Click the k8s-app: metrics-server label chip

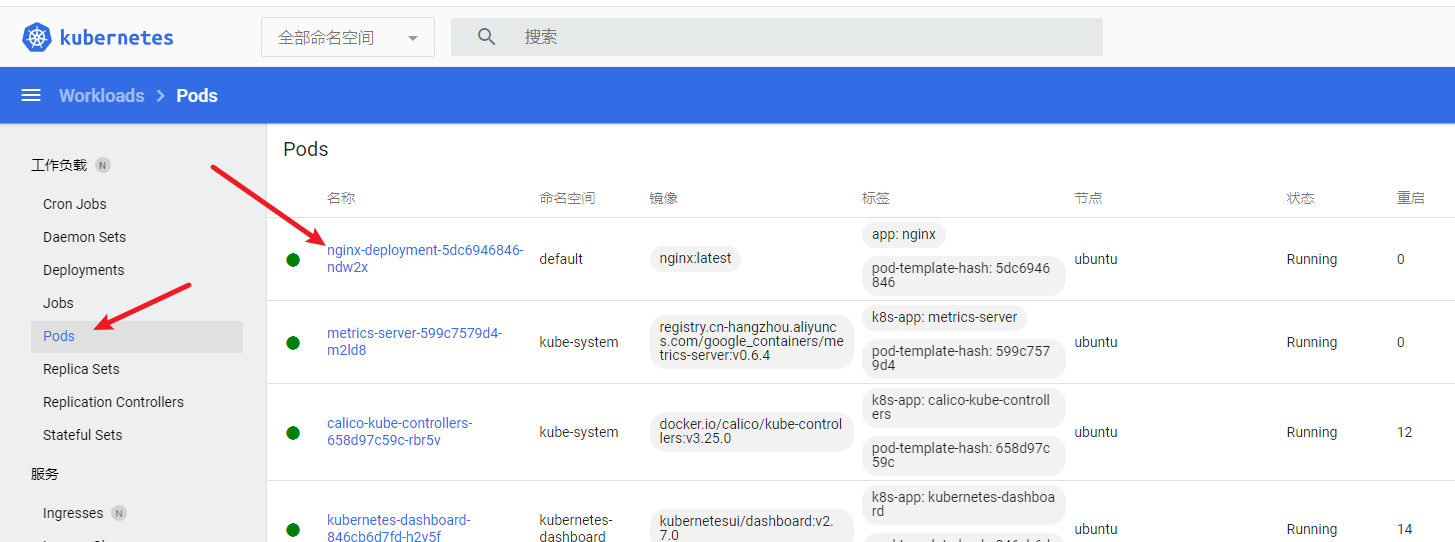click(x=944, y=317)
